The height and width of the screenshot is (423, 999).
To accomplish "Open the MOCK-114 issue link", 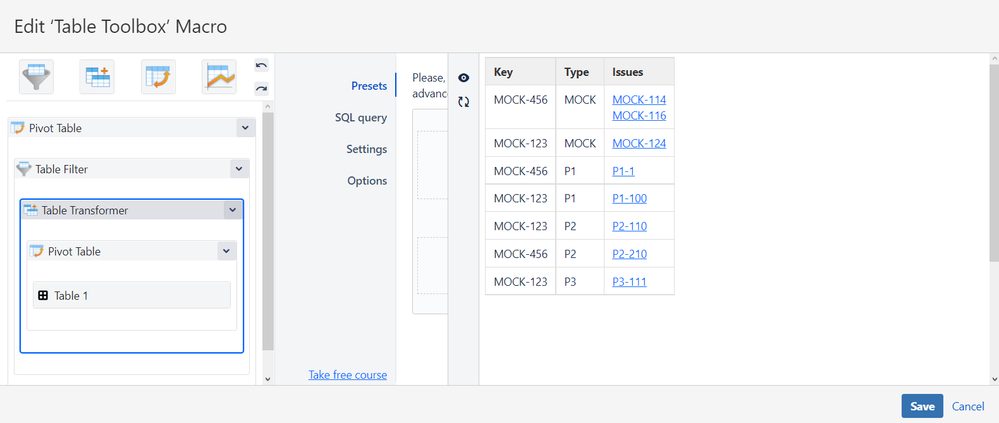I will 639,99.
